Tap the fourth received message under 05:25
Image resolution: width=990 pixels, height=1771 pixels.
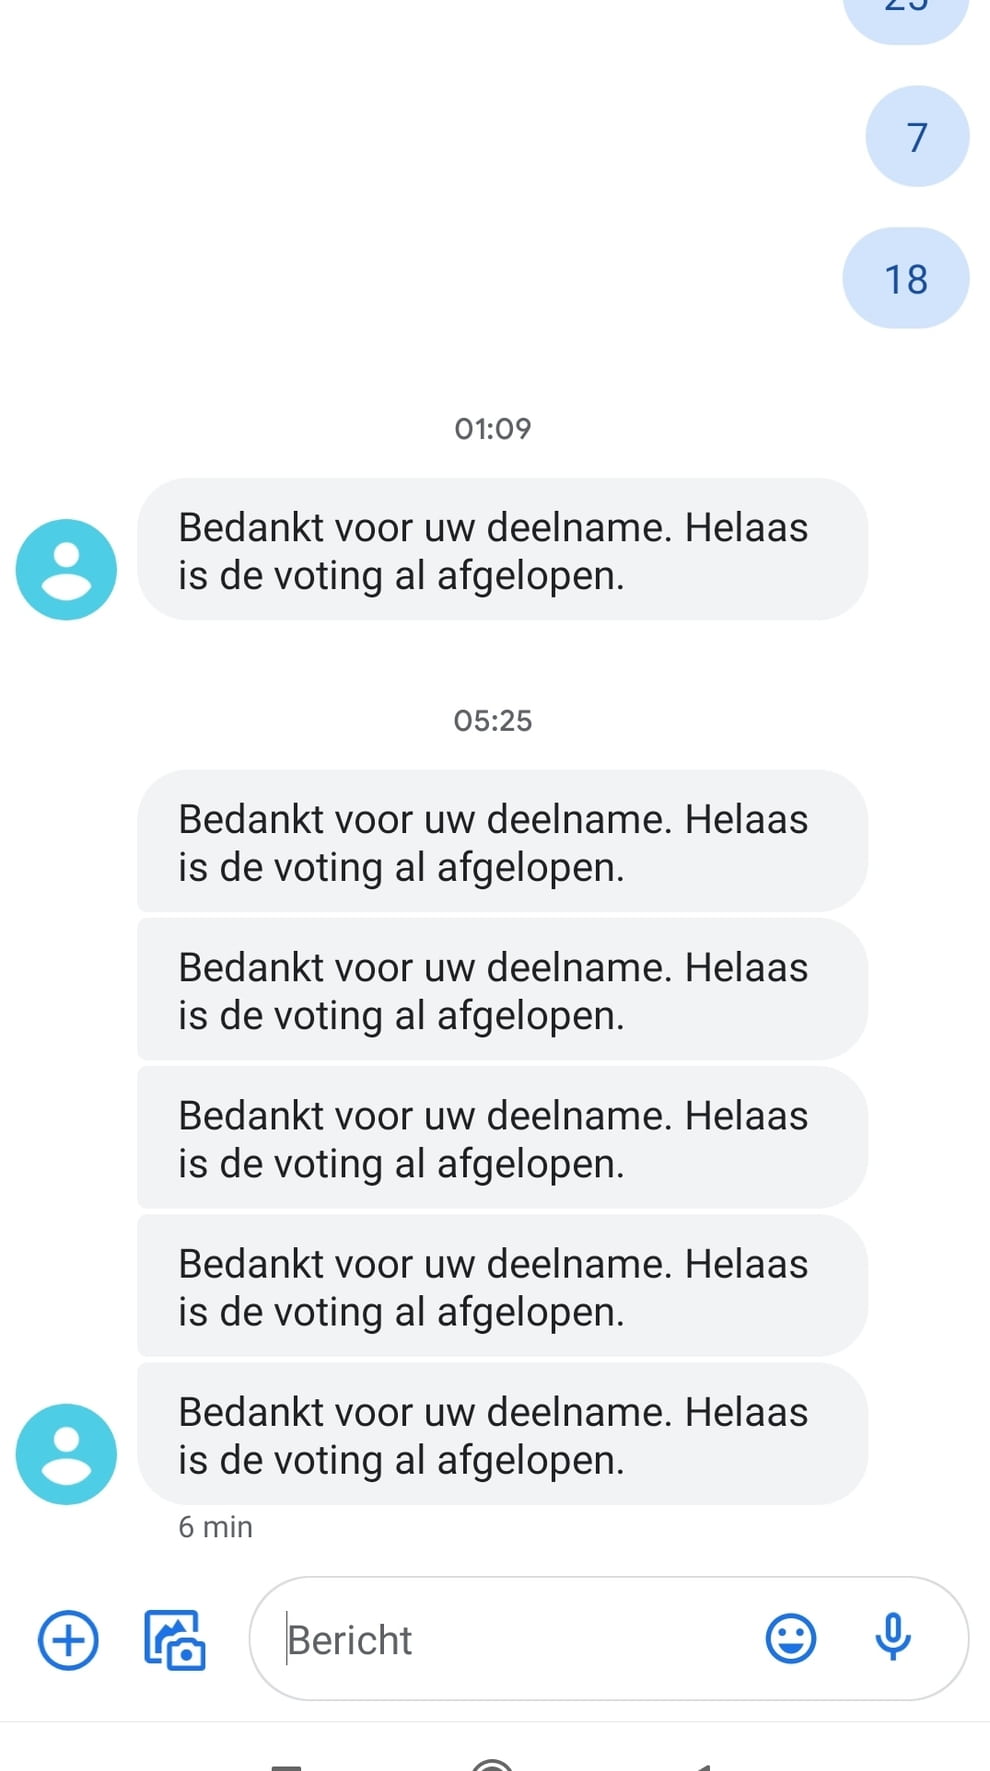[502, 1286]
